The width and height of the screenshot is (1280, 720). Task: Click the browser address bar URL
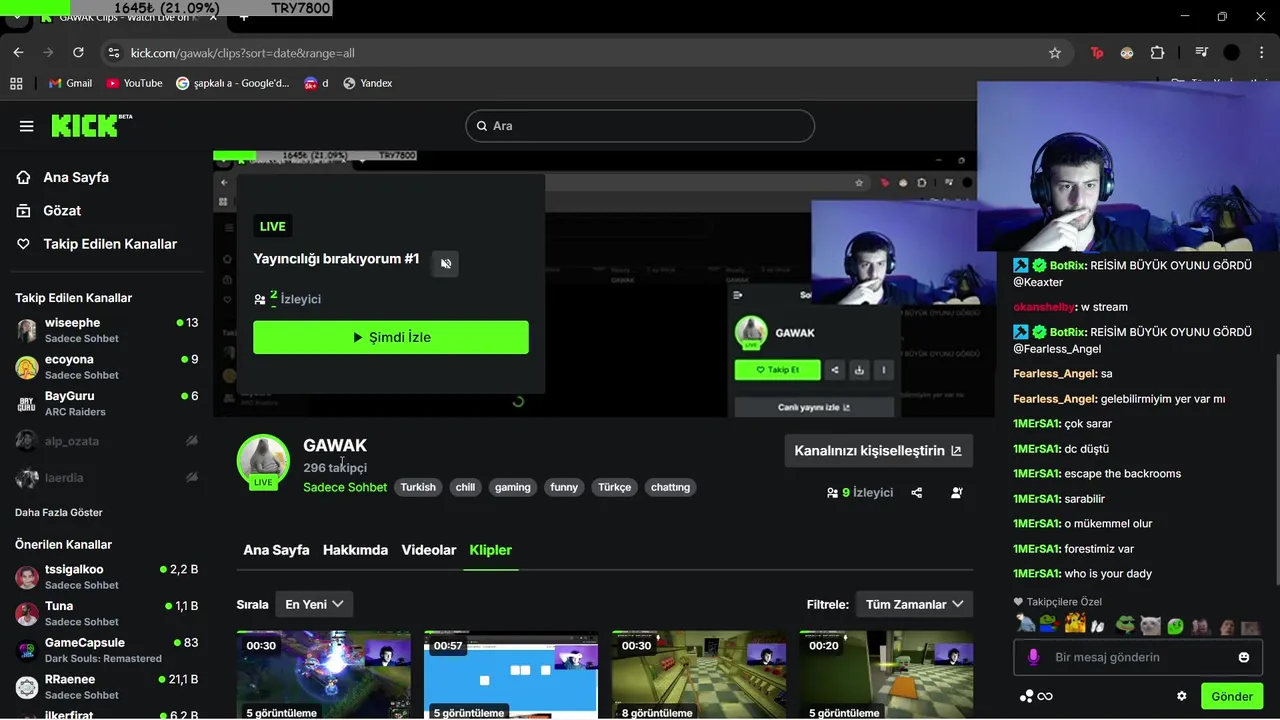pos(243,53)
